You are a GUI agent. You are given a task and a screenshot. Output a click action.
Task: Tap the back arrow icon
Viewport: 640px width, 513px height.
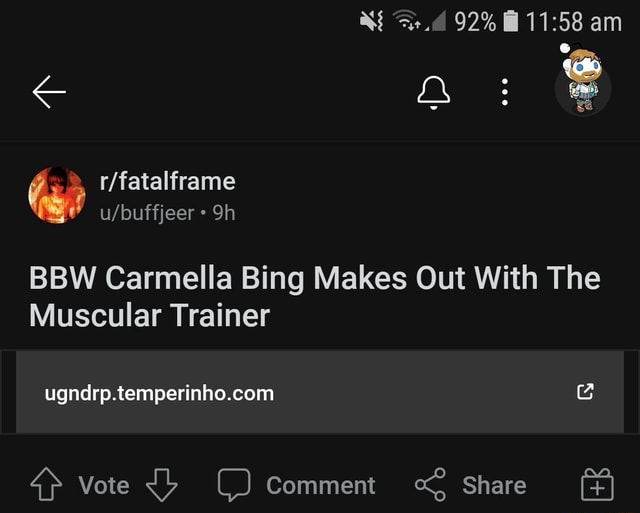tap(49, 92)
